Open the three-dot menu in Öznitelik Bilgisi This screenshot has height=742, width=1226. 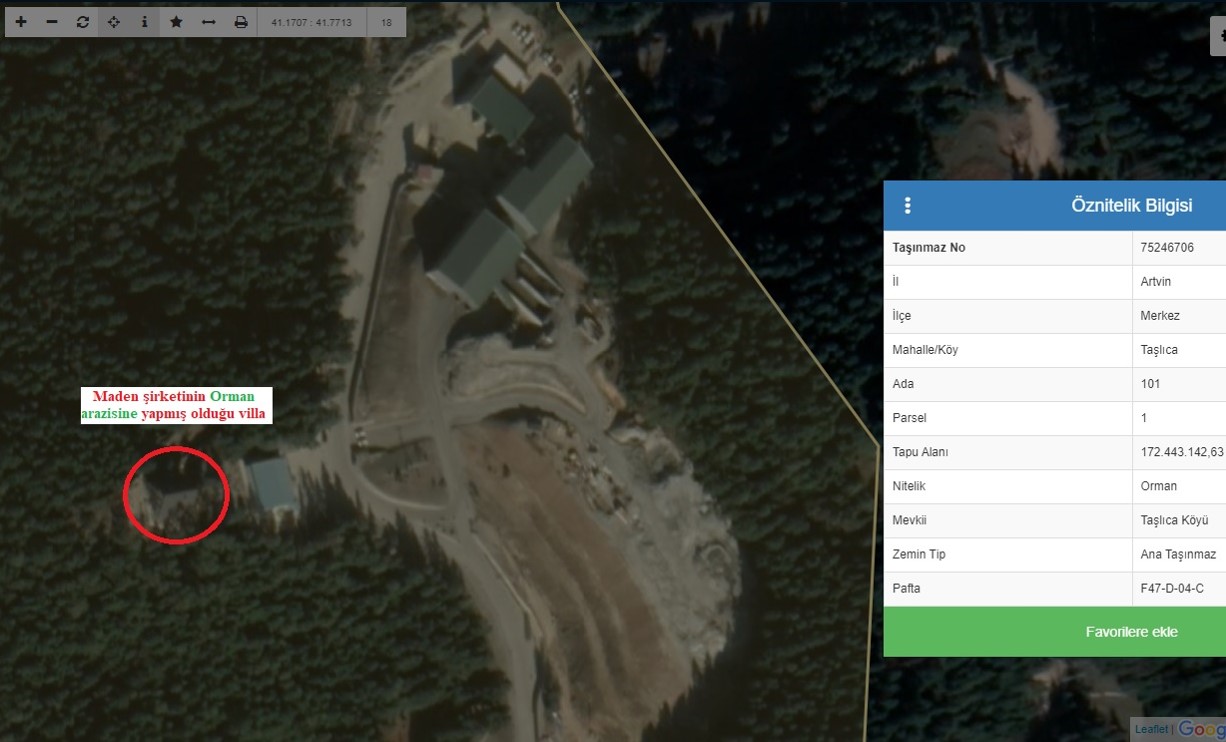[x=908, y=206]
